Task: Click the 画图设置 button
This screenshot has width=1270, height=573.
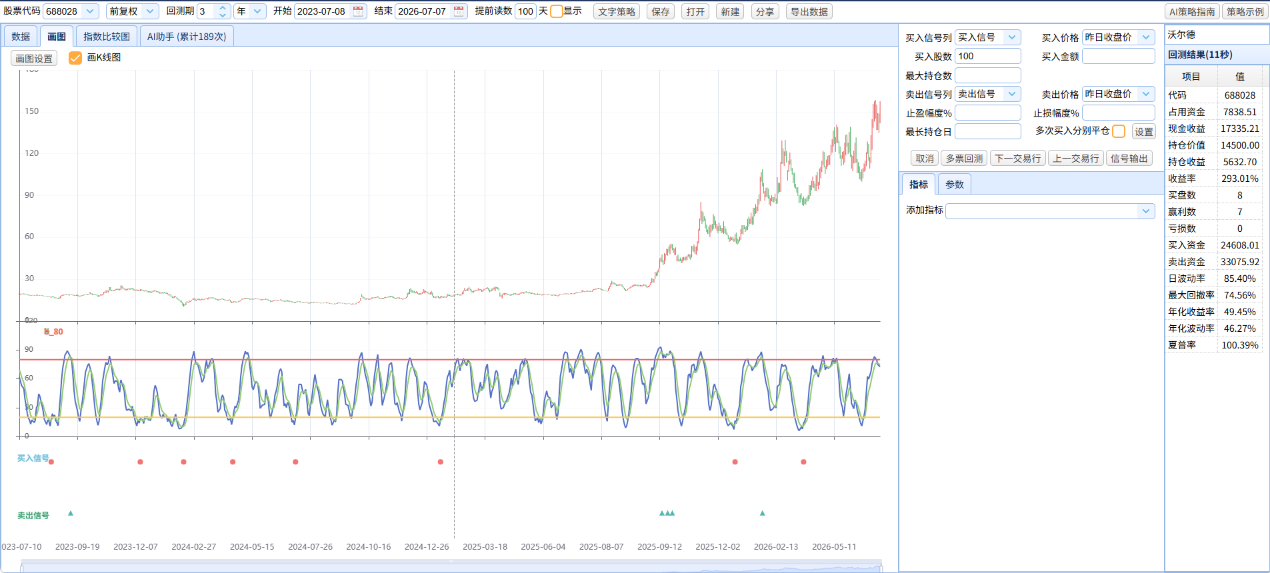Action: pyautogui.click(x=34, y=58)
